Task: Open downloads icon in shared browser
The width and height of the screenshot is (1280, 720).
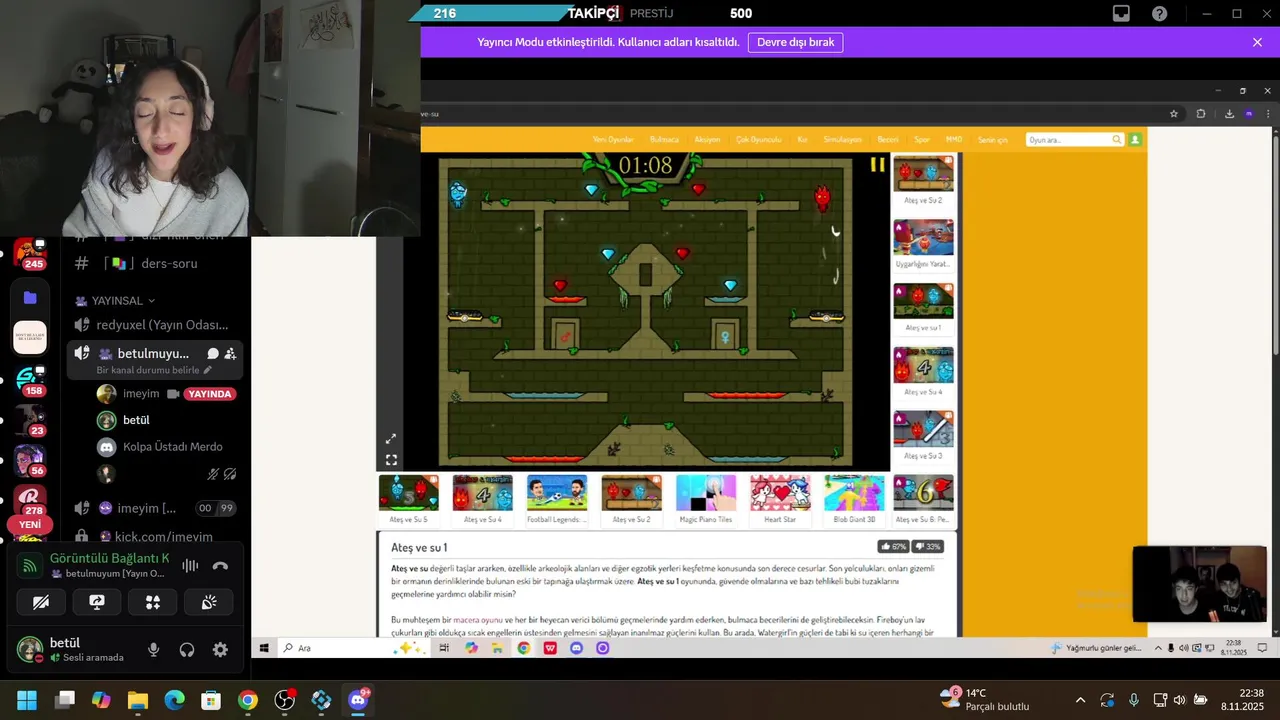Action: click(1229, 114)
